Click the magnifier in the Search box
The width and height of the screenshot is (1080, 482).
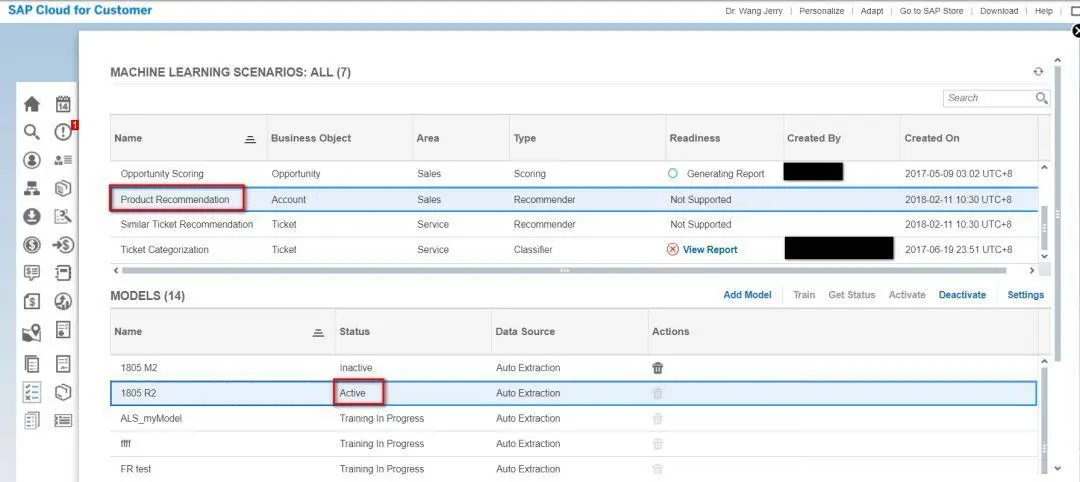click(1041, 98)
